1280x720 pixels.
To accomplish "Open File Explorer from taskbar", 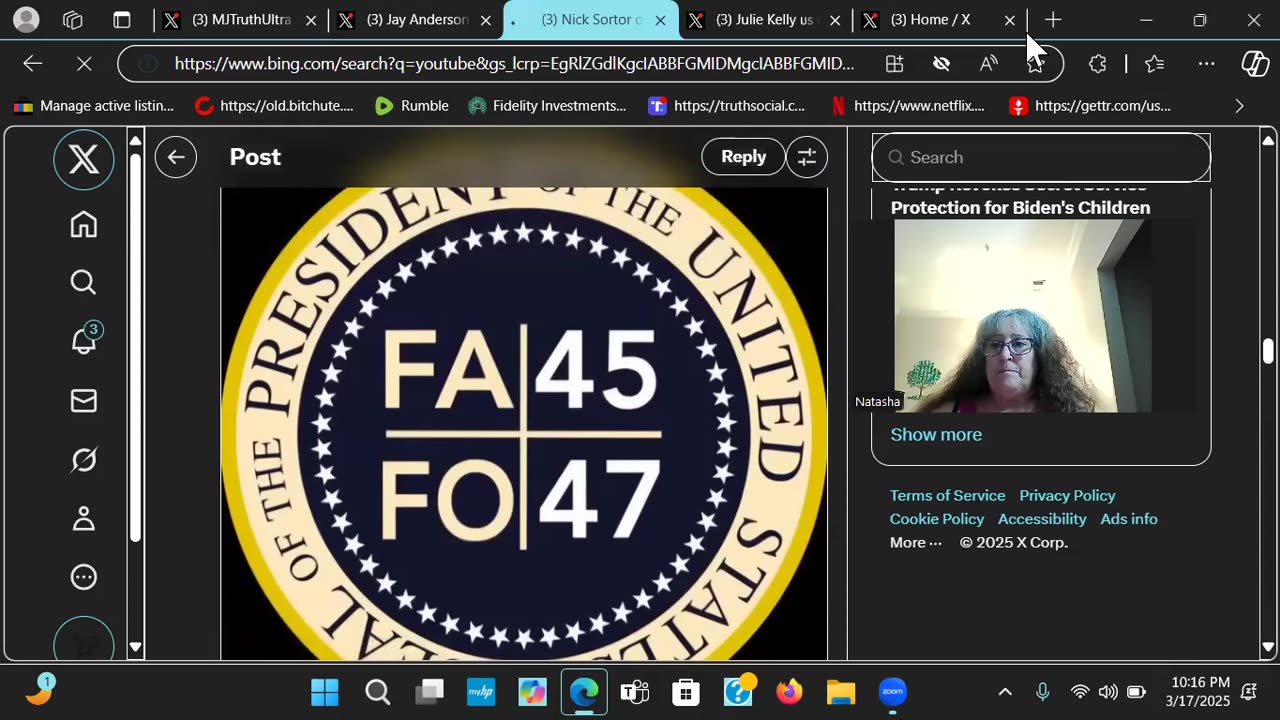I will tap(841, 692).
